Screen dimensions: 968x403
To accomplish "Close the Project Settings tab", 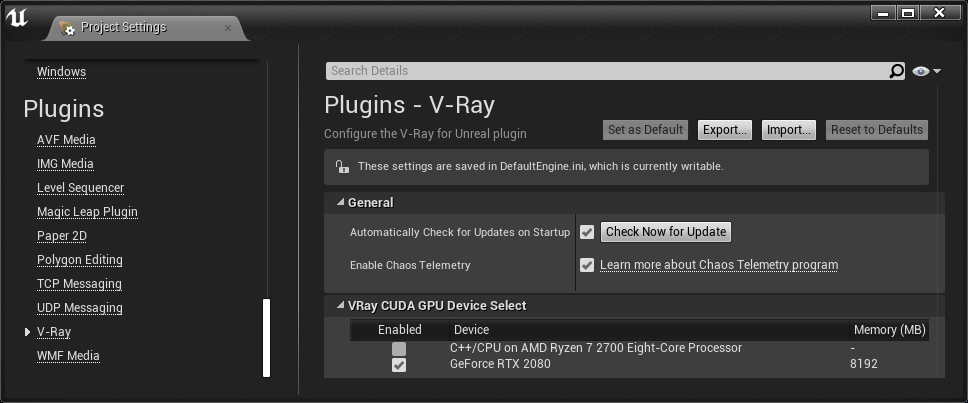I will (x=228, y=28).
